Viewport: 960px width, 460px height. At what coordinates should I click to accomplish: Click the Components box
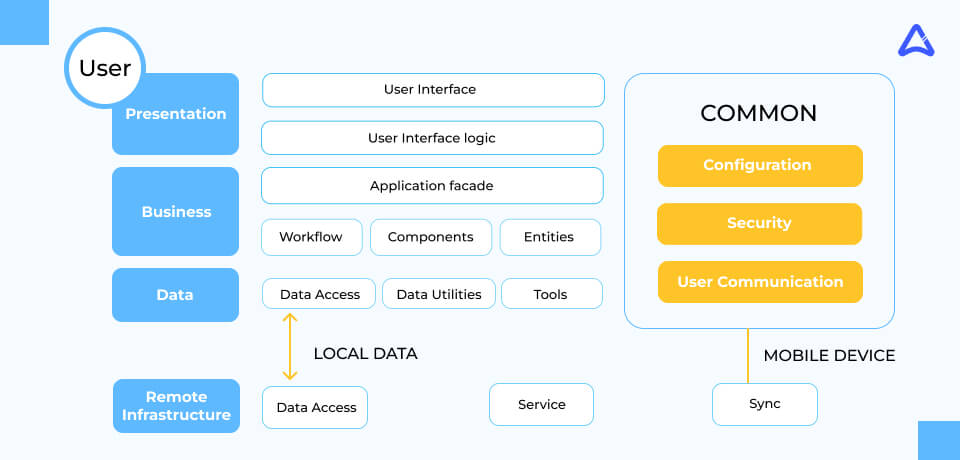pyautogui.click(x=431, y=237)
